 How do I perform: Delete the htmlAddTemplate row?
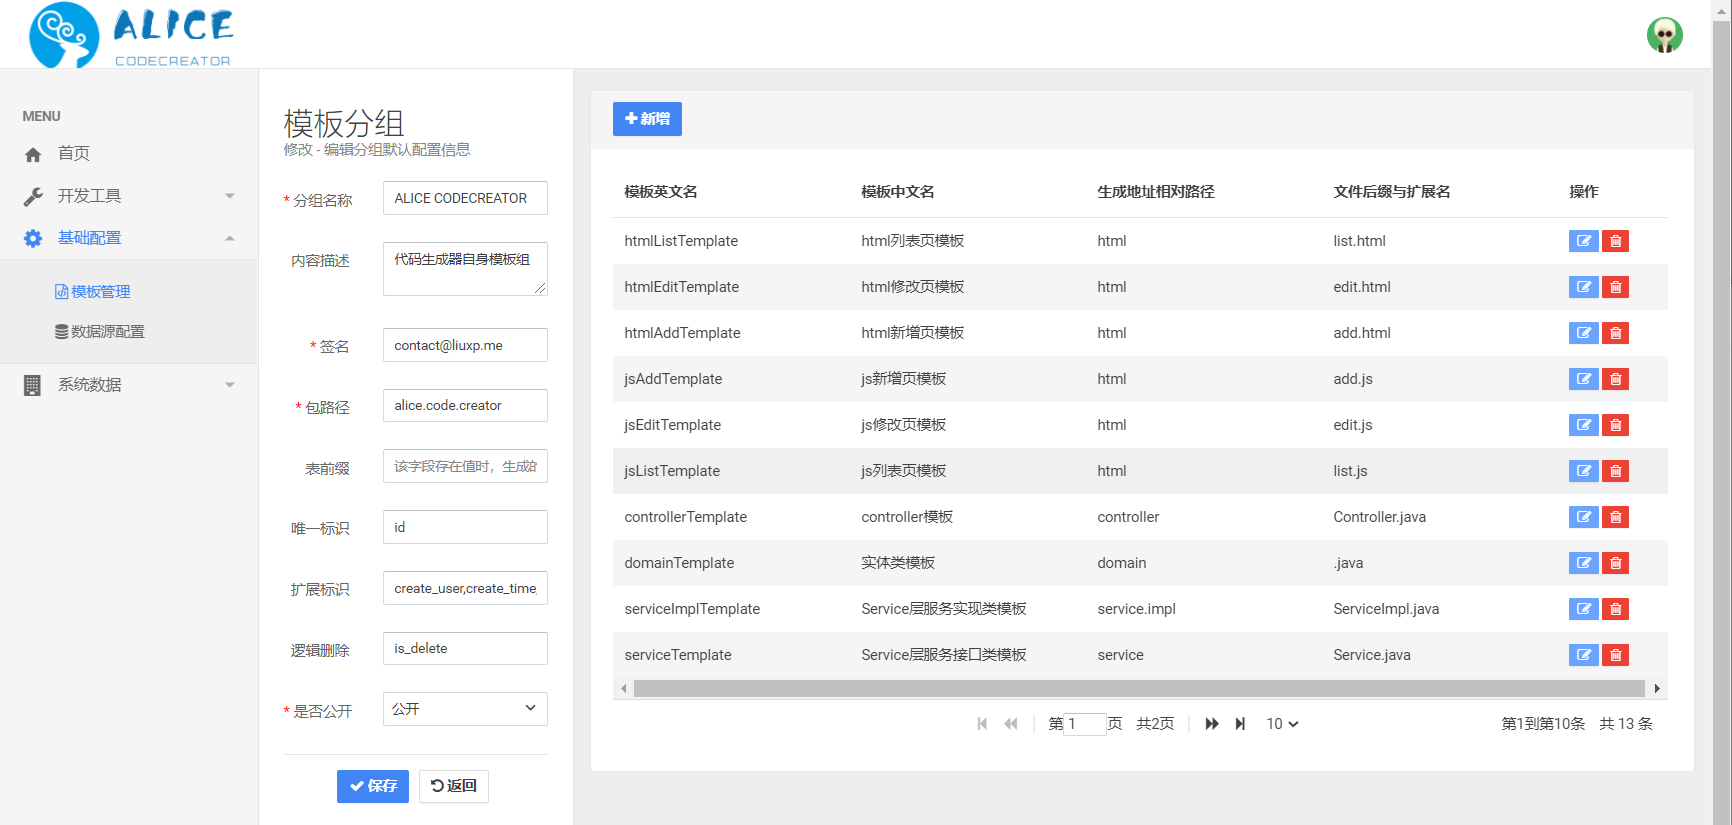pyautogui.click(x=1615, y=333)
